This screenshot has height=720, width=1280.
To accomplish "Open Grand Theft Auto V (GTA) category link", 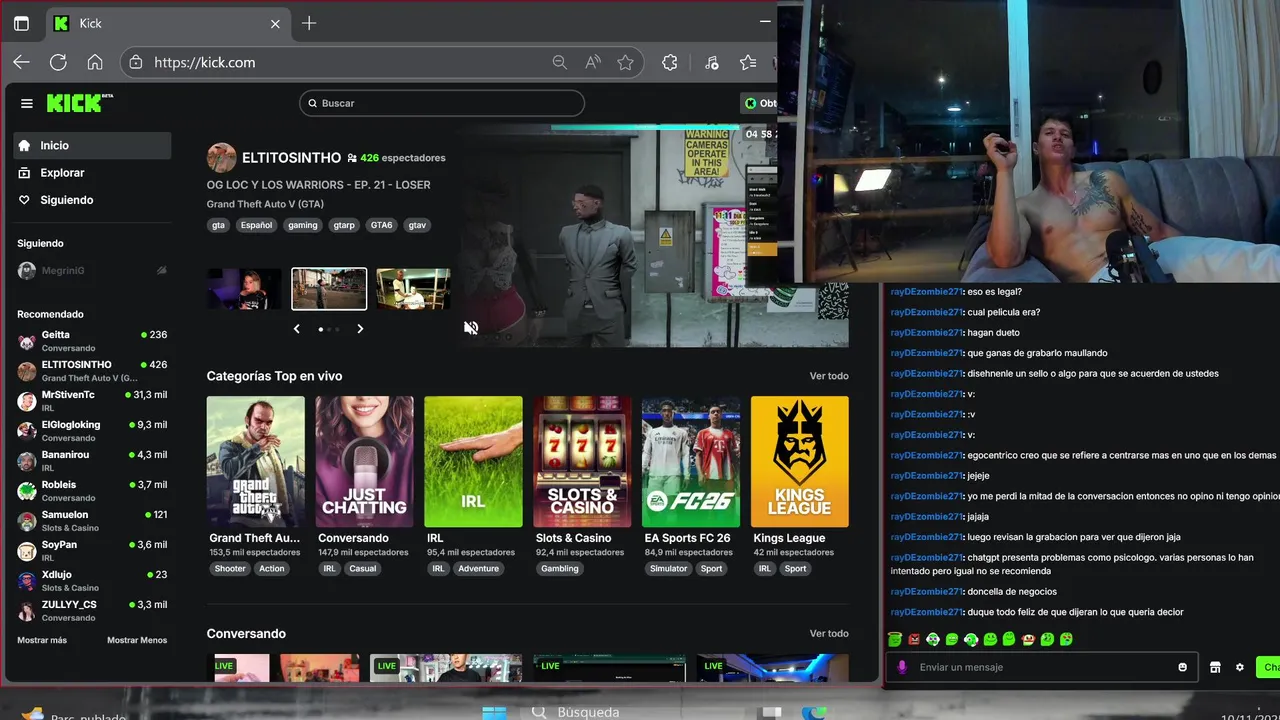I will tap(265, 204).
